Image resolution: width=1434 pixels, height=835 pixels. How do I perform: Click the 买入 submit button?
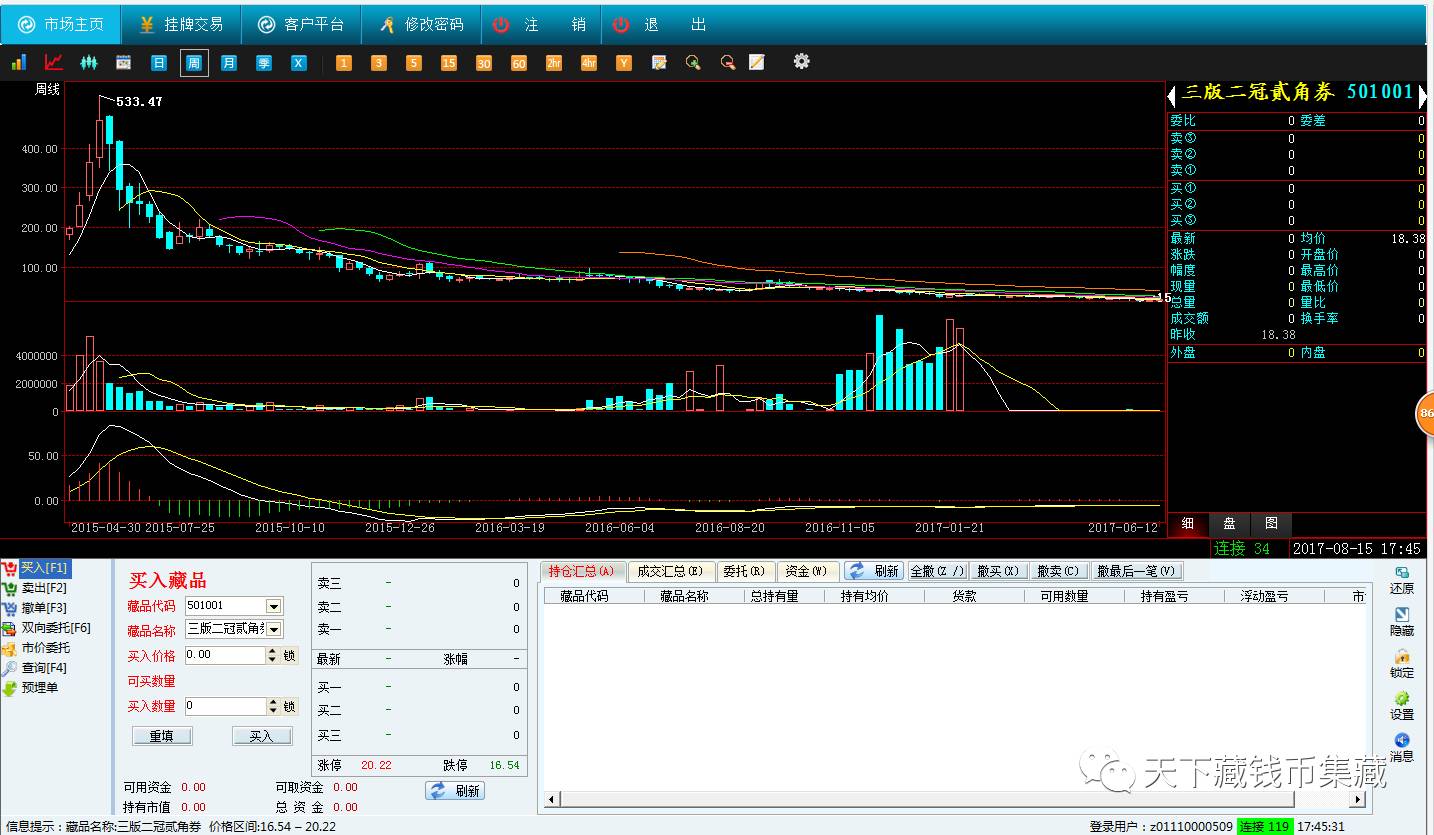[261, 736]
